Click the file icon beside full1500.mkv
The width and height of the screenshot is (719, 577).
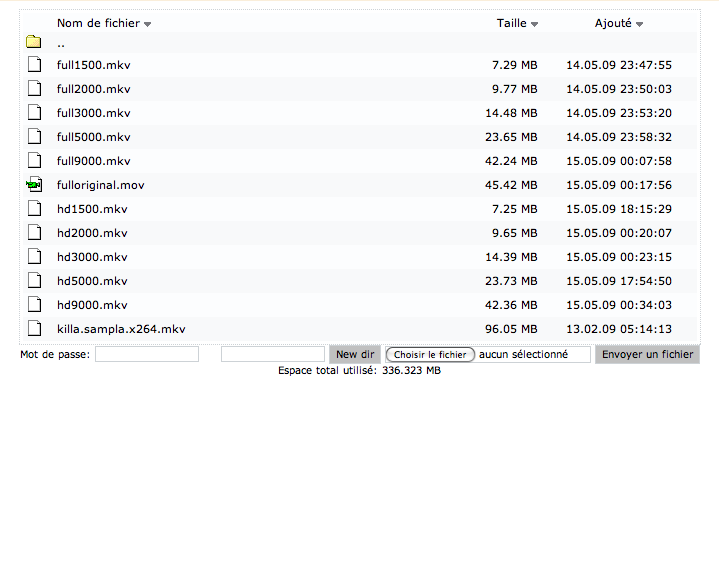tap(34, 64)
